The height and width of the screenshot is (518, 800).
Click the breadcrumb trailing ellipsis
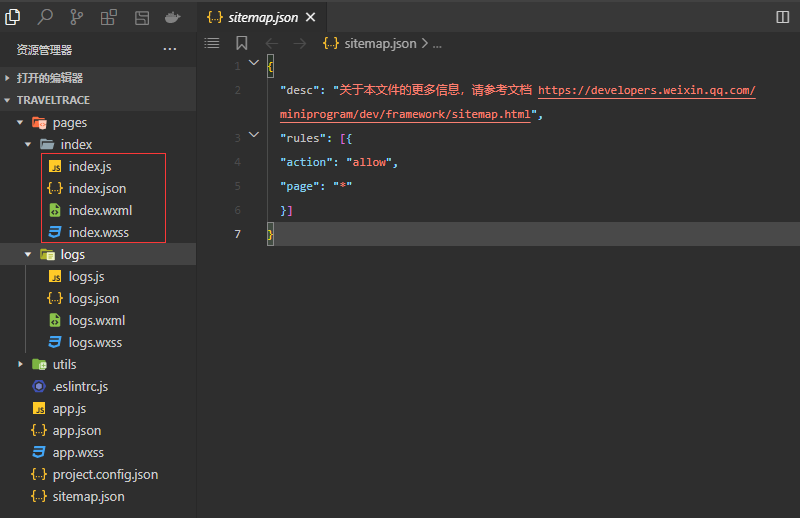pos(437,45)
